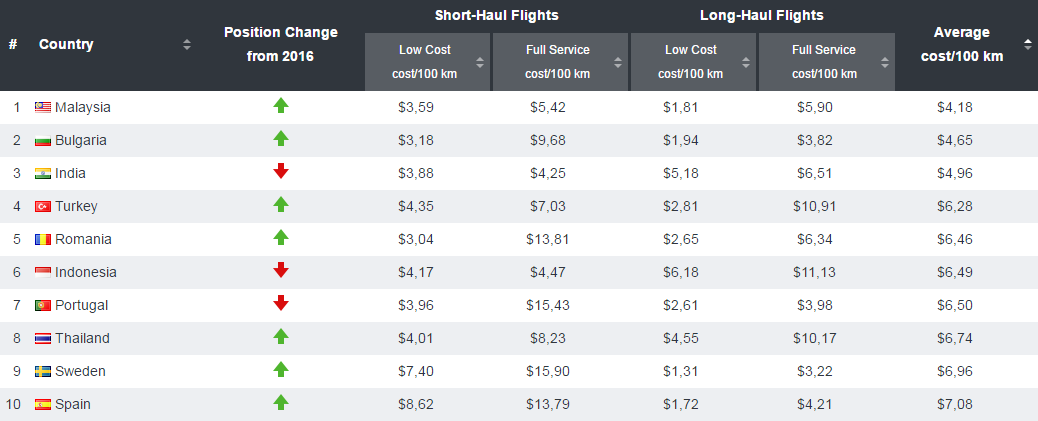The height and width of the screenshot is (421, 1038).
Task: Click the Sweden flag icon
Action: 43,372
